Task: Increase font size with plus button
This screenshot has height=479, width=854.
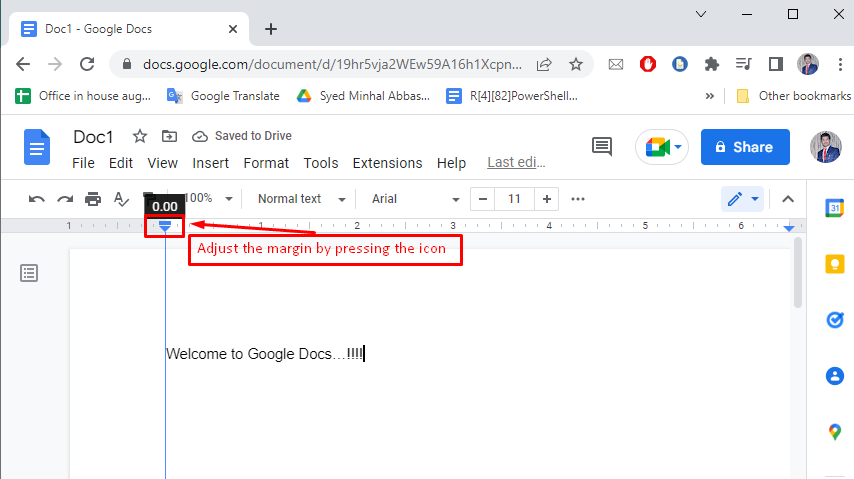Action: 547,199
